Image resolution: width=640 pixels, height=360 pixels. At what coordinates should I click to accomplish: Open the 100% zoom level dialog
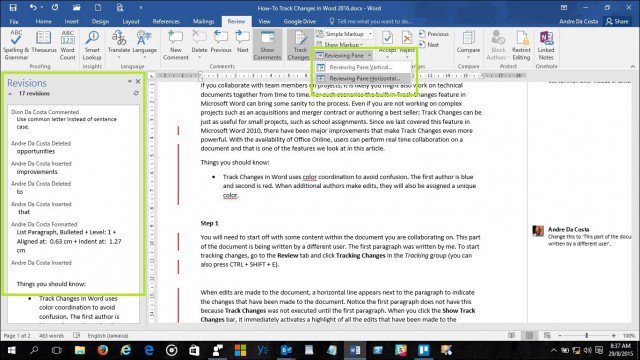(x=629, y=336)
